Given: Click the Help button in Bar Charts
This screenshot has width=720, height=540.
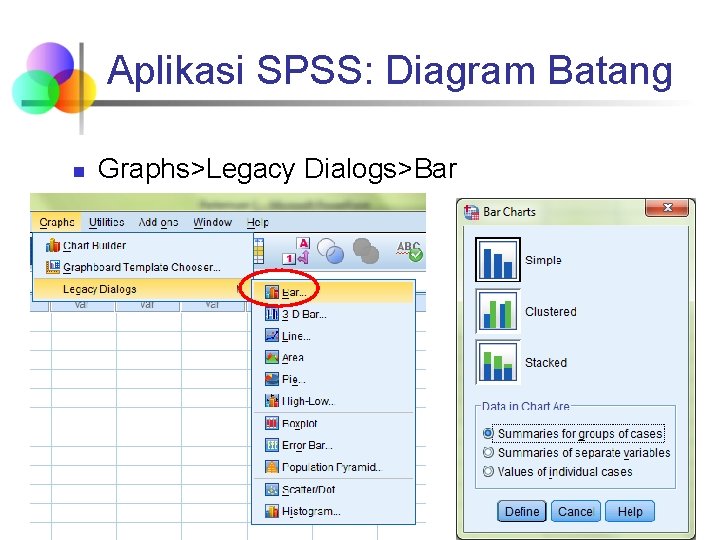Looking at the screenshot, I should pyautogui.click(x=630, y=512).
